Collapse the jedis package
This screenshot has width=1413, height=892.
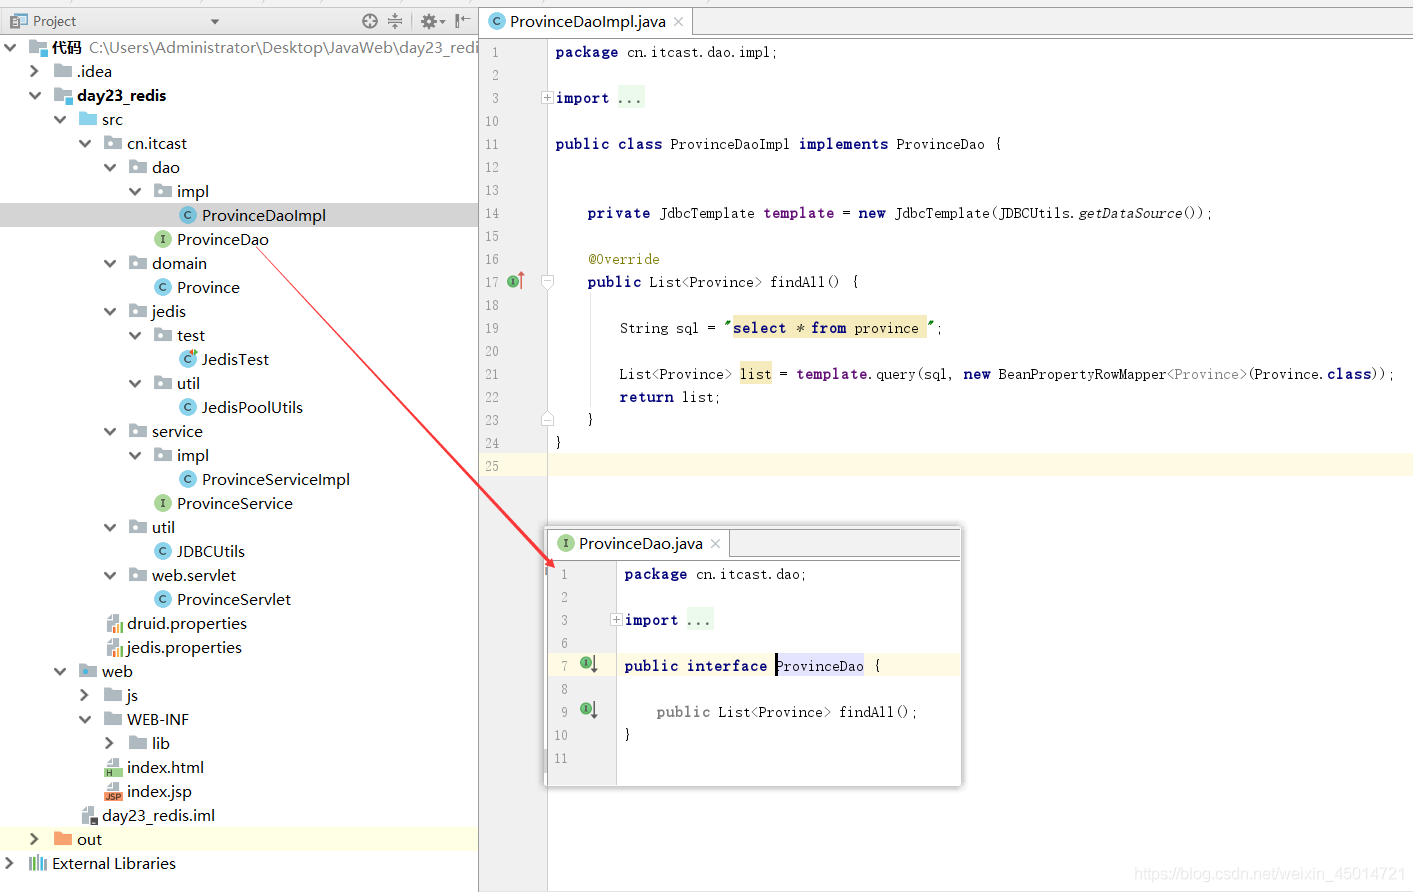tap(110, 311)
